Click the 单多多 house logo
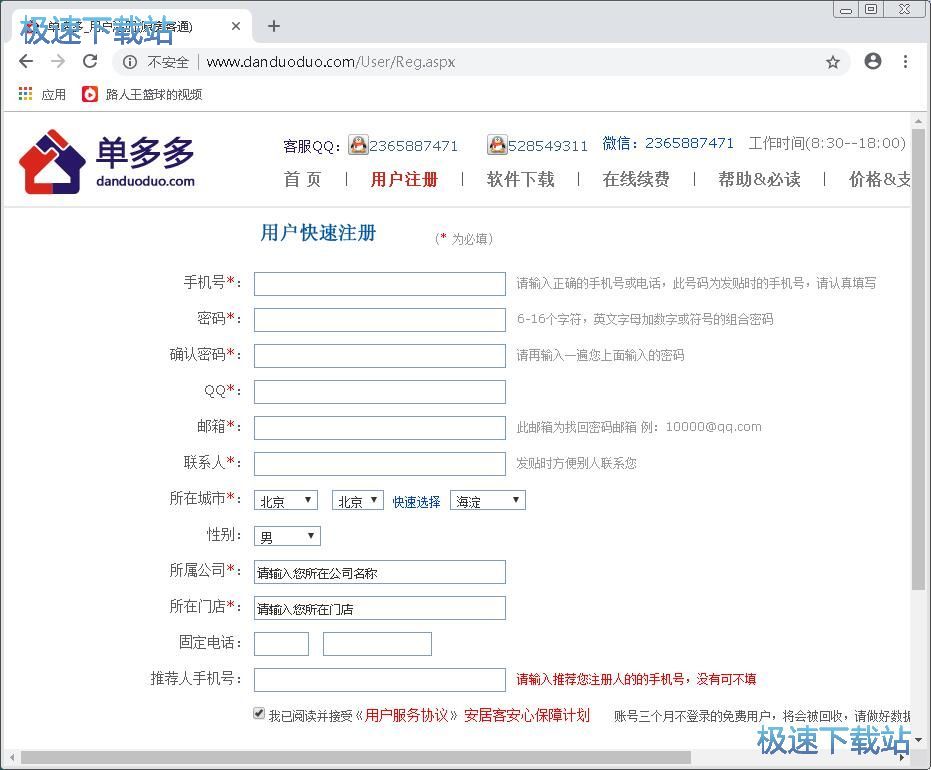 (52, 161)
